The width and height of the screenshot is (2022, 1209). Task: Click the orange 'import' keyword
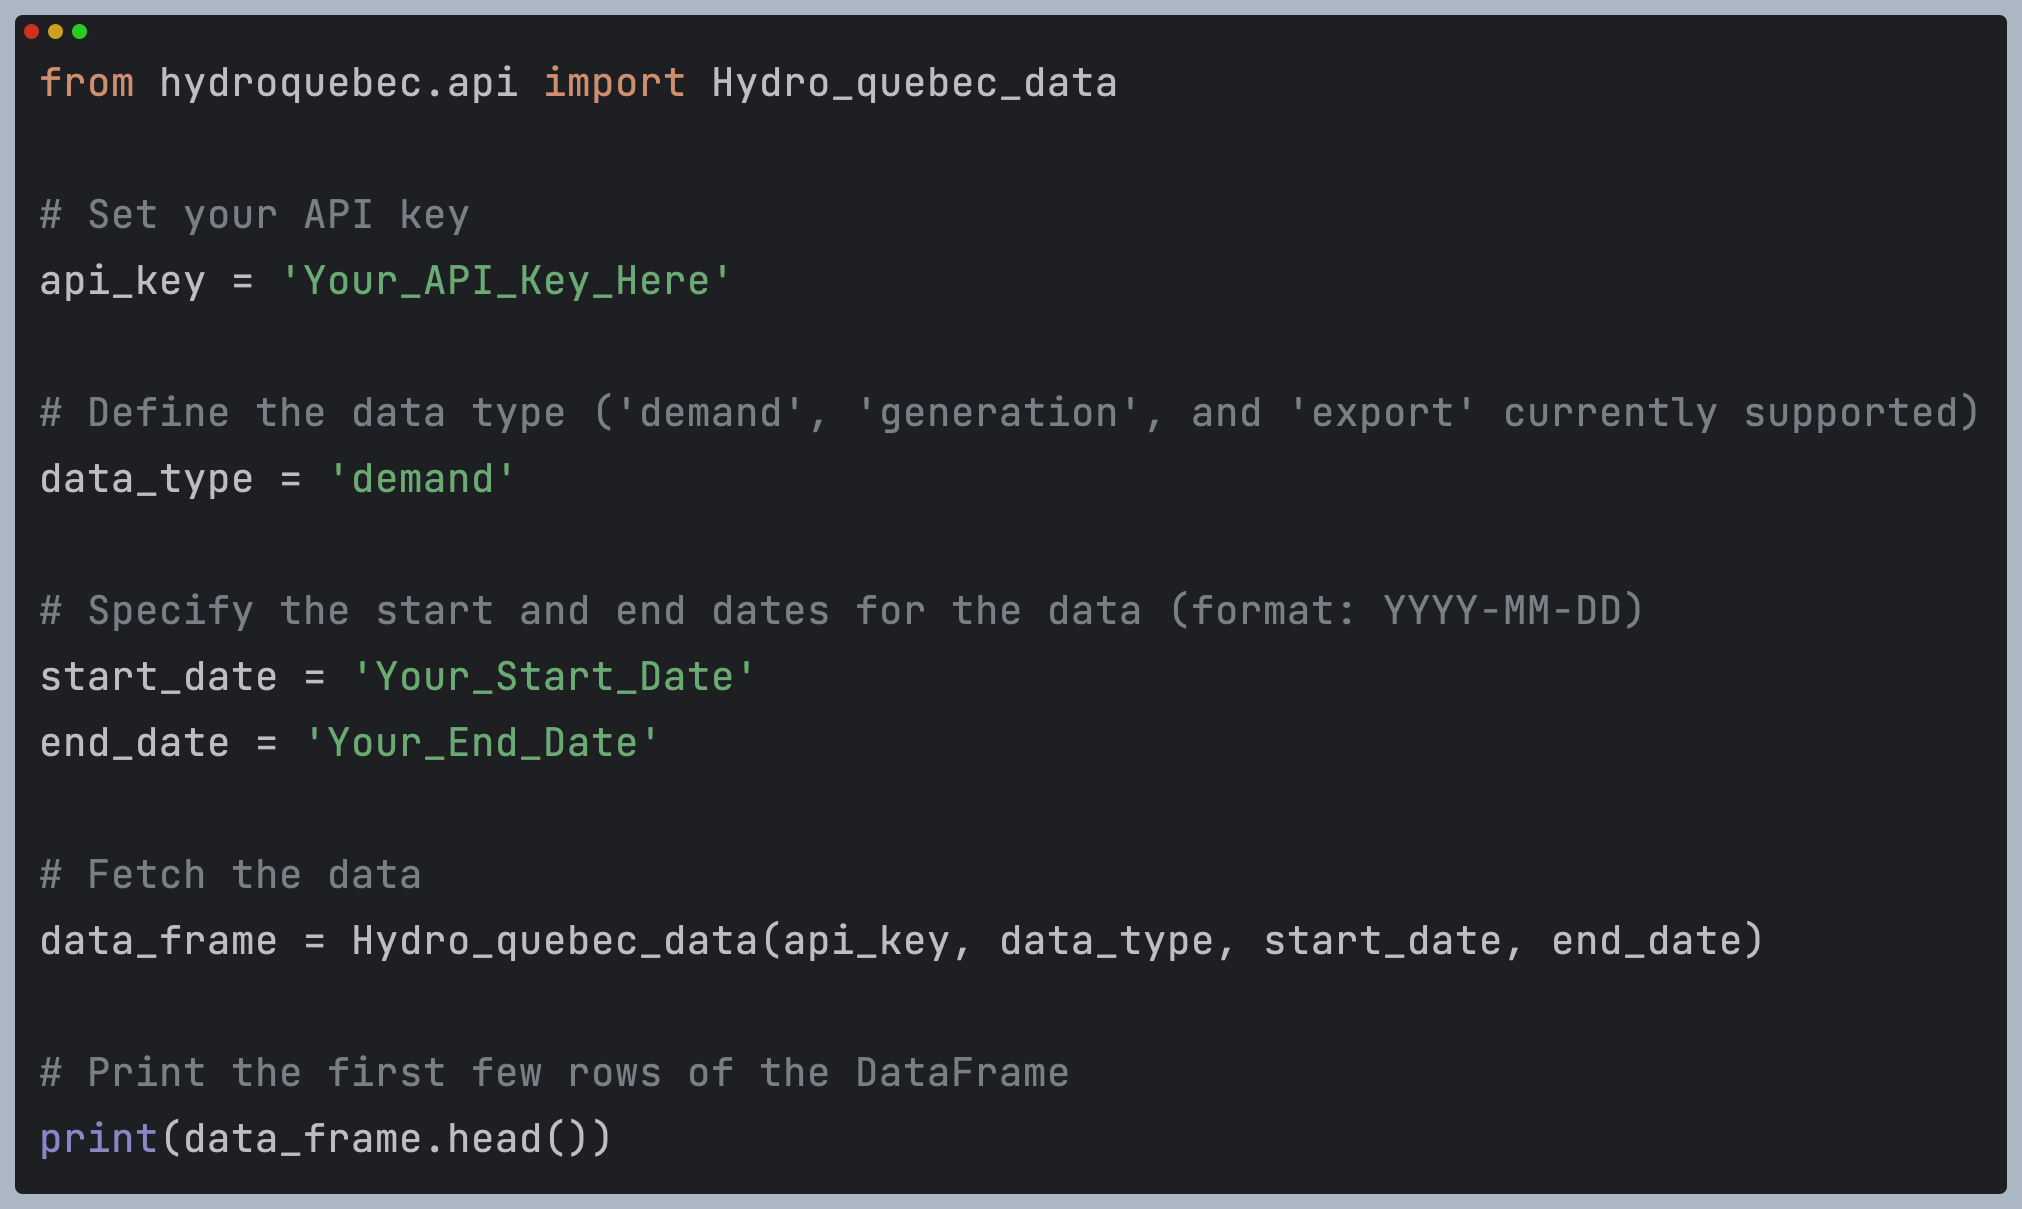pyautogui.click(x=614, y=83)
